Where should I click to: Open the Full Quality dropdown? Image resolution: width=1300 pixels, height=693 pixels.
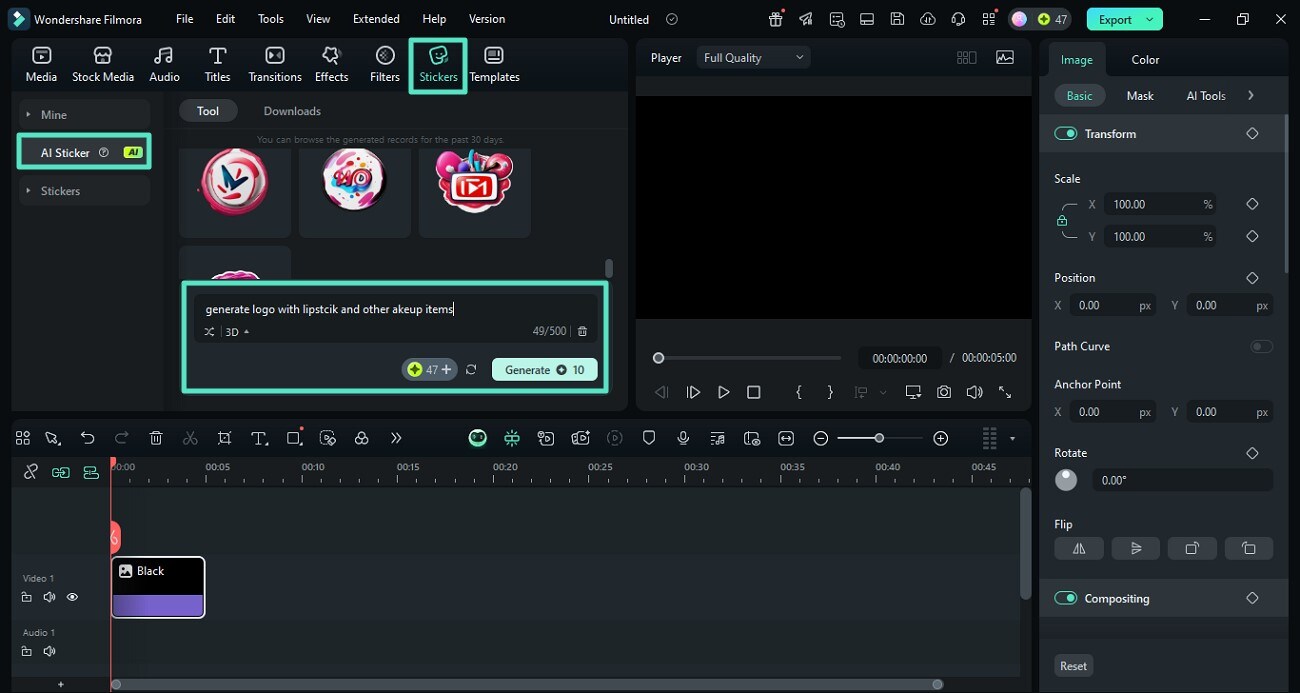(753, 58)
